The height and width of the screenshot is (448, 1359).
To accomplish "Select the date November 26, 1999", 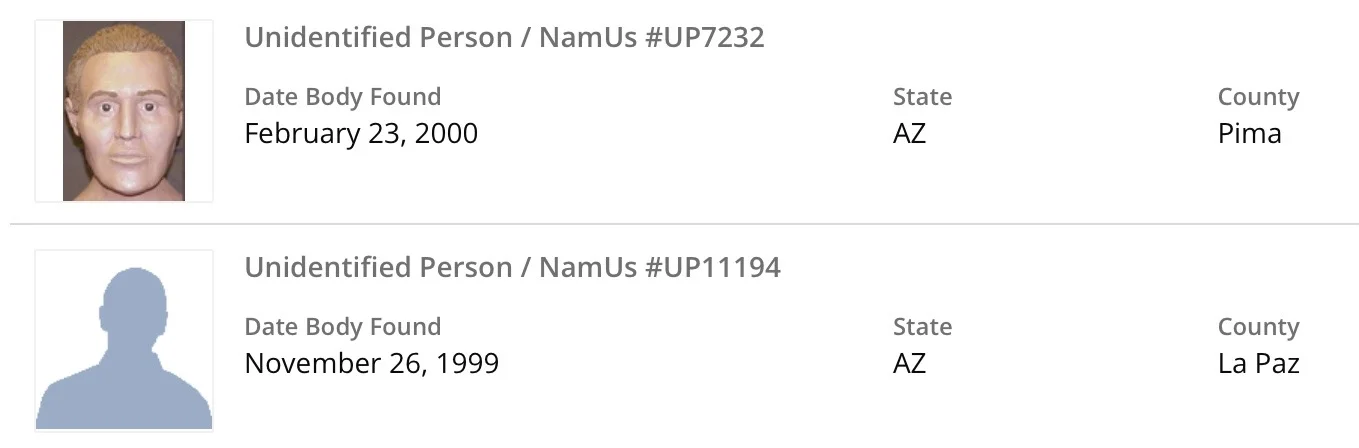I will point(371,363).
